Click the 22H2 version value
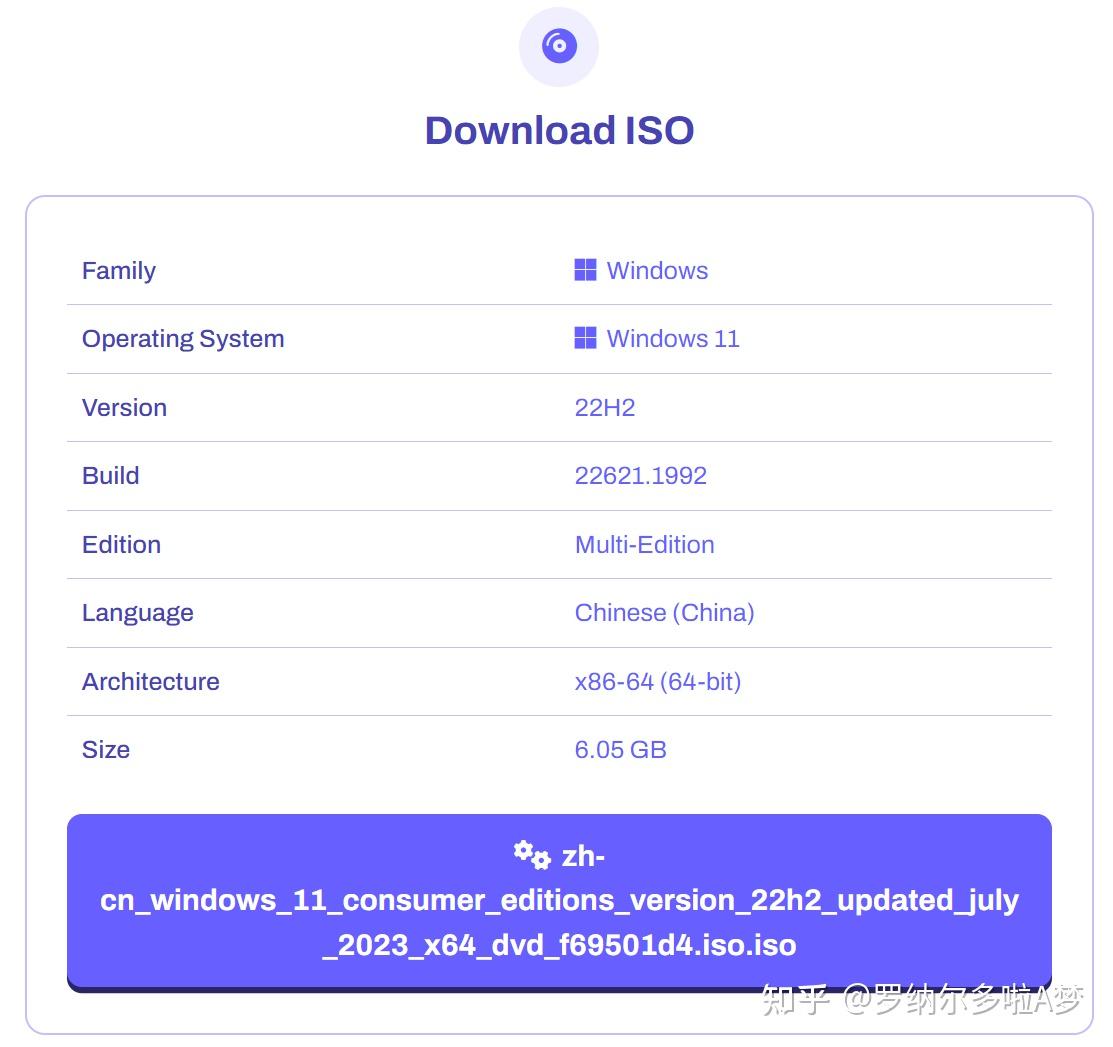The image size is (1113, 1047). (605, 407)
